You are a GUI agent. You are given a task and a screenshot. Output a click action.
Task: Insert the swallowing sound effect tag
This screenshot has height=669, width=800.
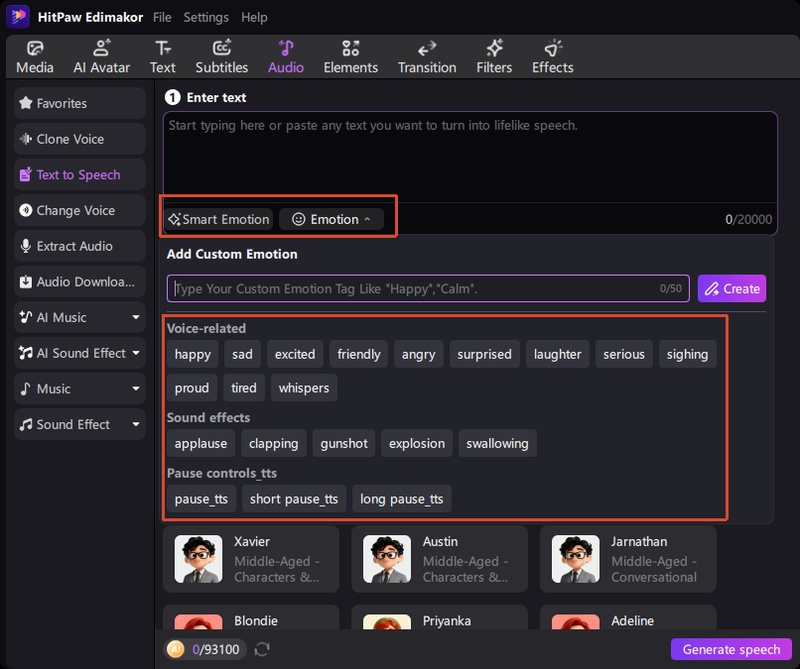click(x=497, y=443)
